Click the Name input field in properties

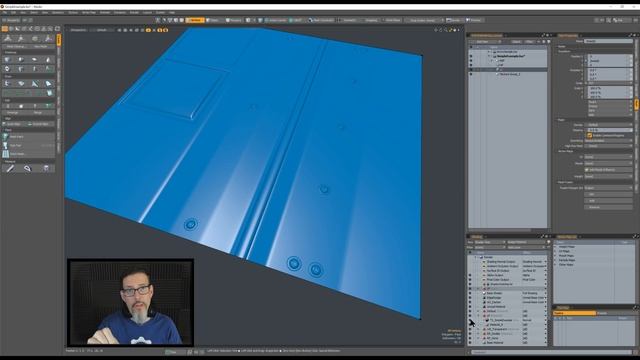coord(608,41)
